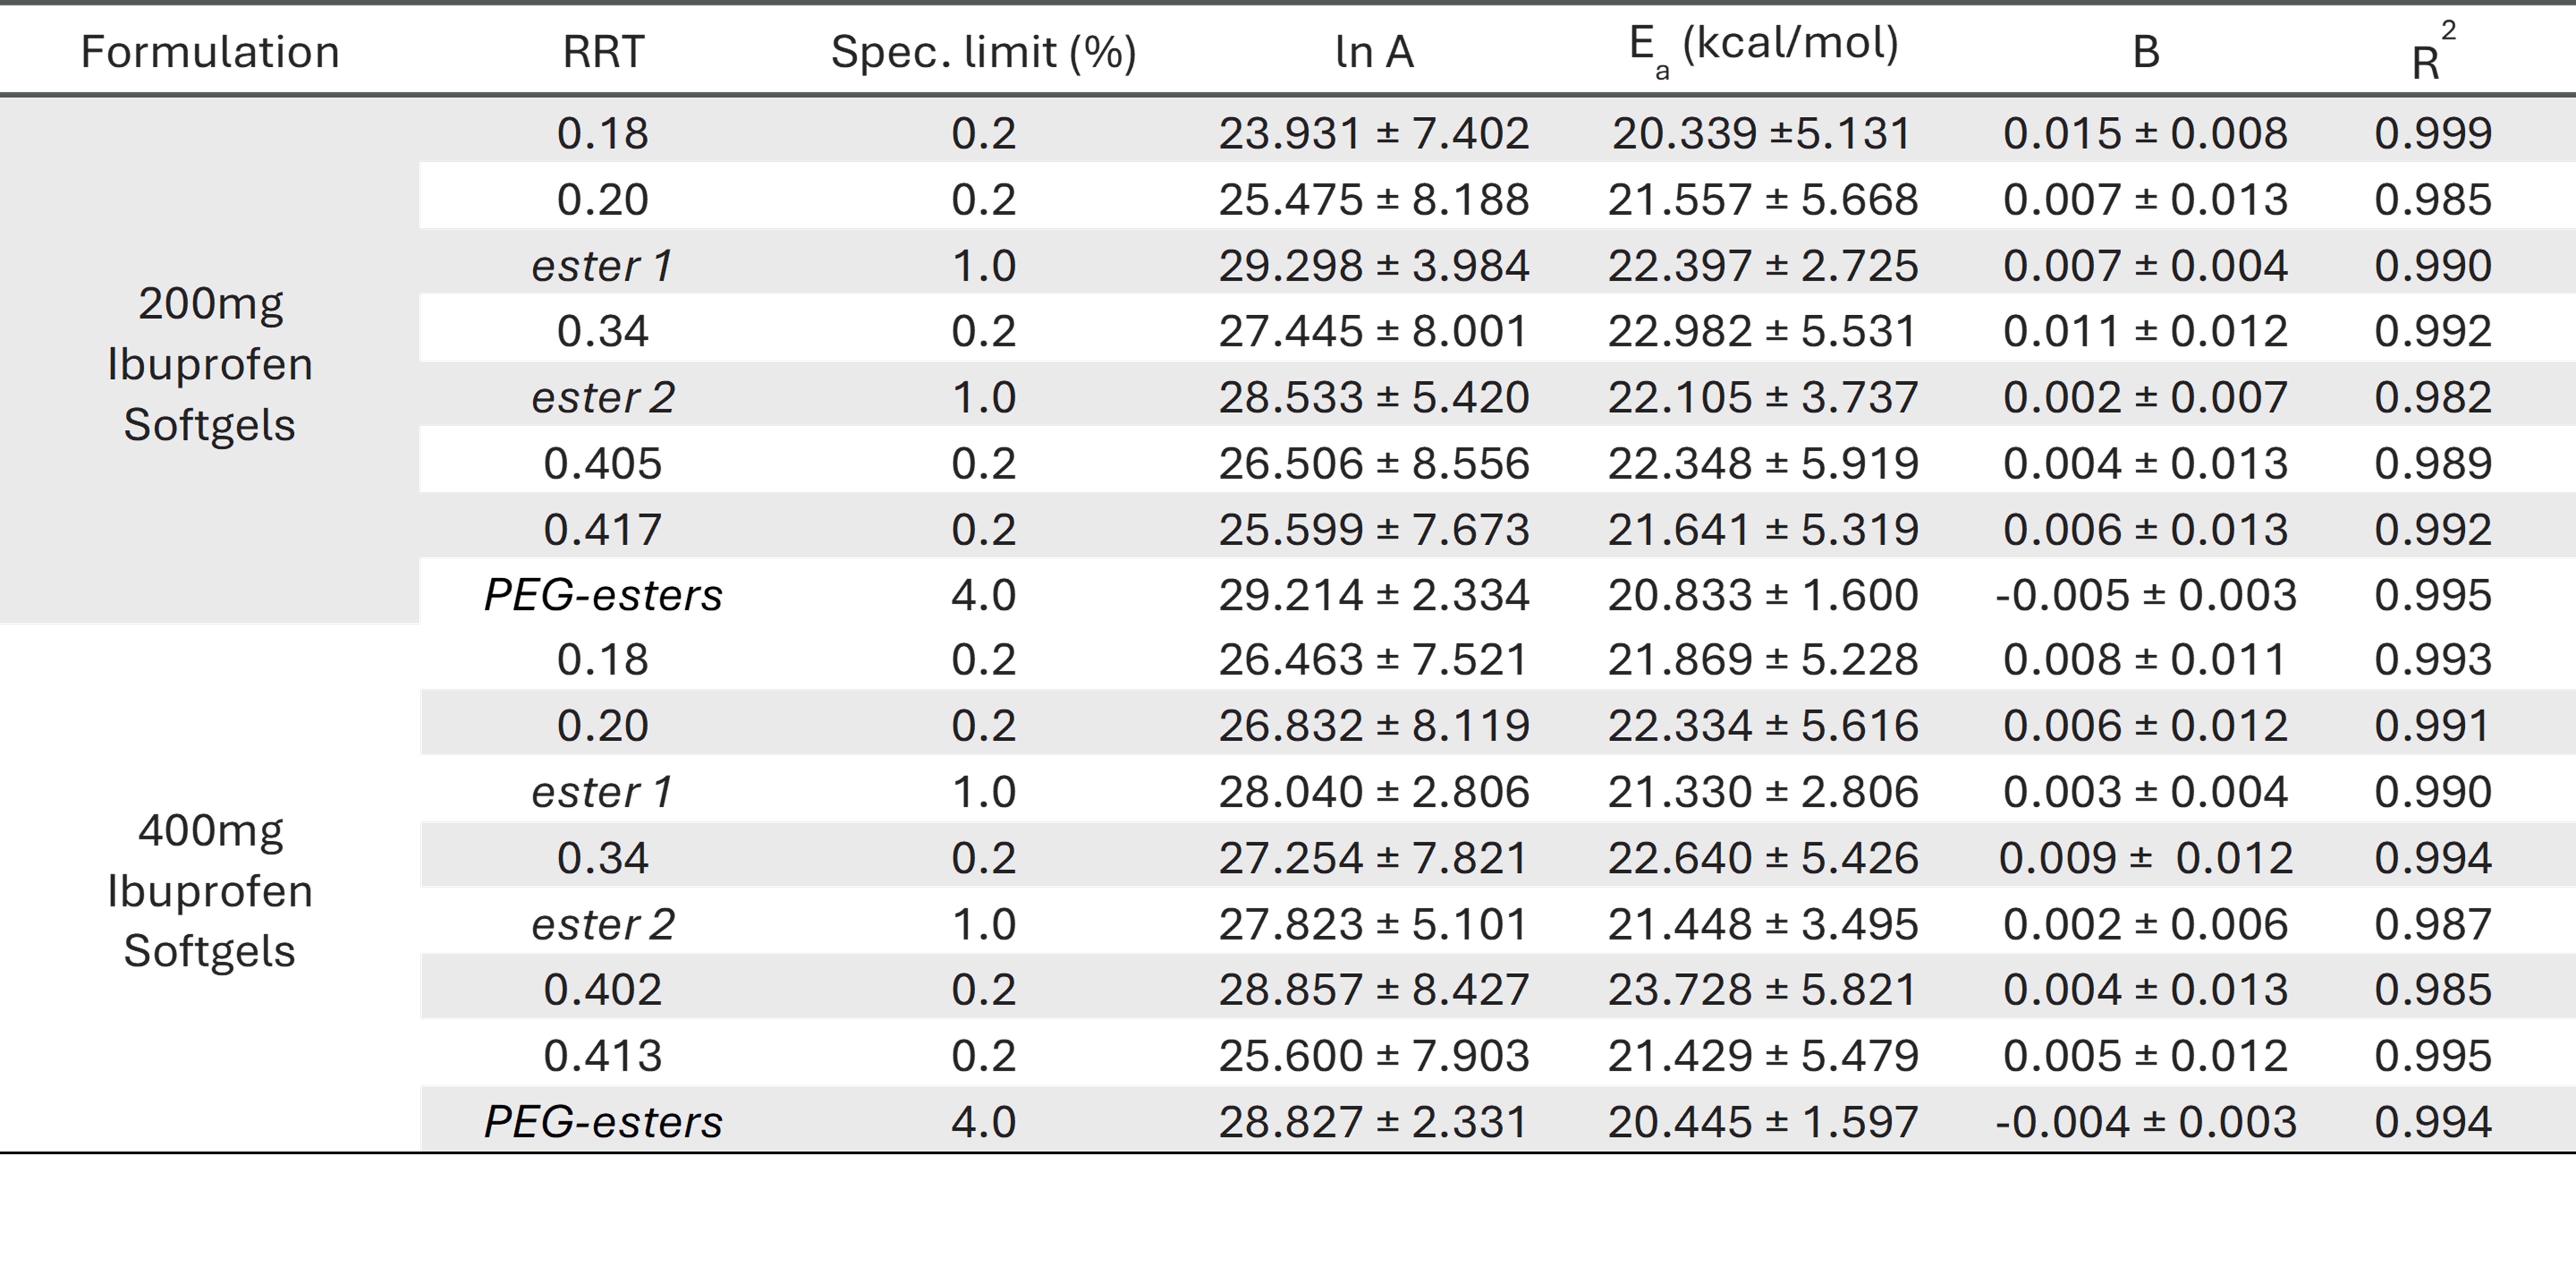Click the Formulation column header
This screenshot has width=2576, height=1280.
(210, 52)
